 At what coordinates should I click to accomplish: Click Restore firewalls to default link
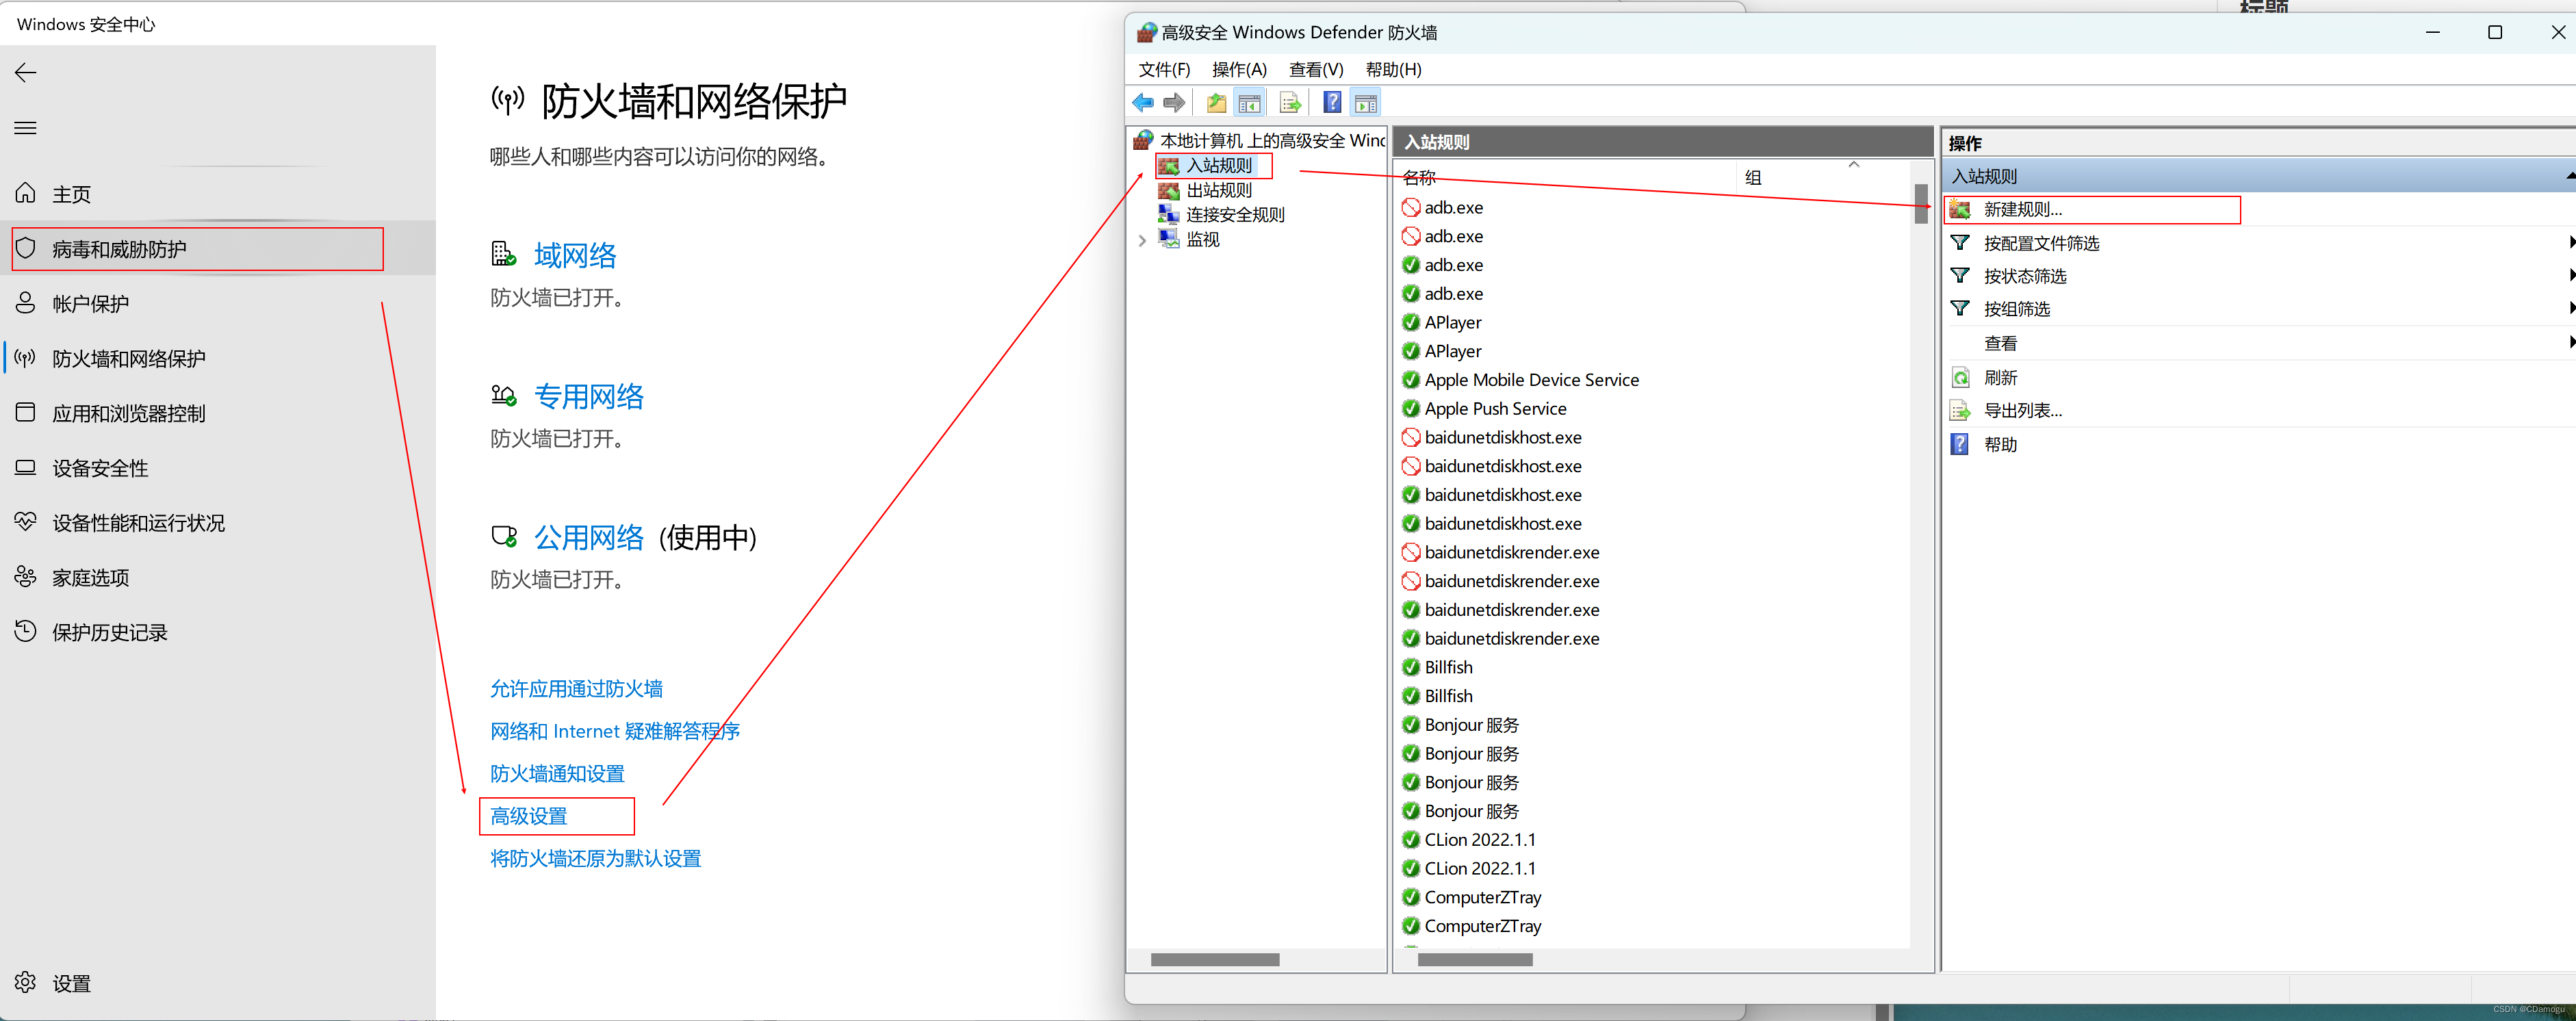pos(596,858)
